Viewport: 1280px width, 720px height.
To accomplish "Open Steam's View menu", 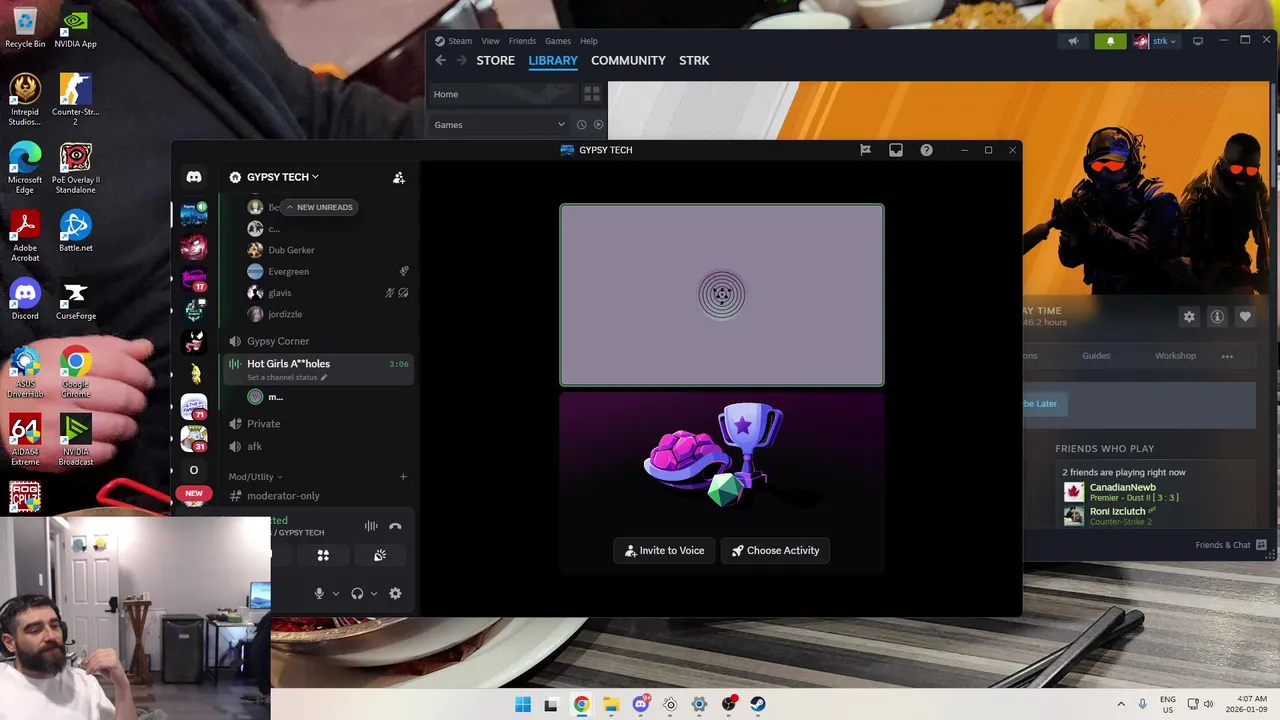I will tap(490, 41).
